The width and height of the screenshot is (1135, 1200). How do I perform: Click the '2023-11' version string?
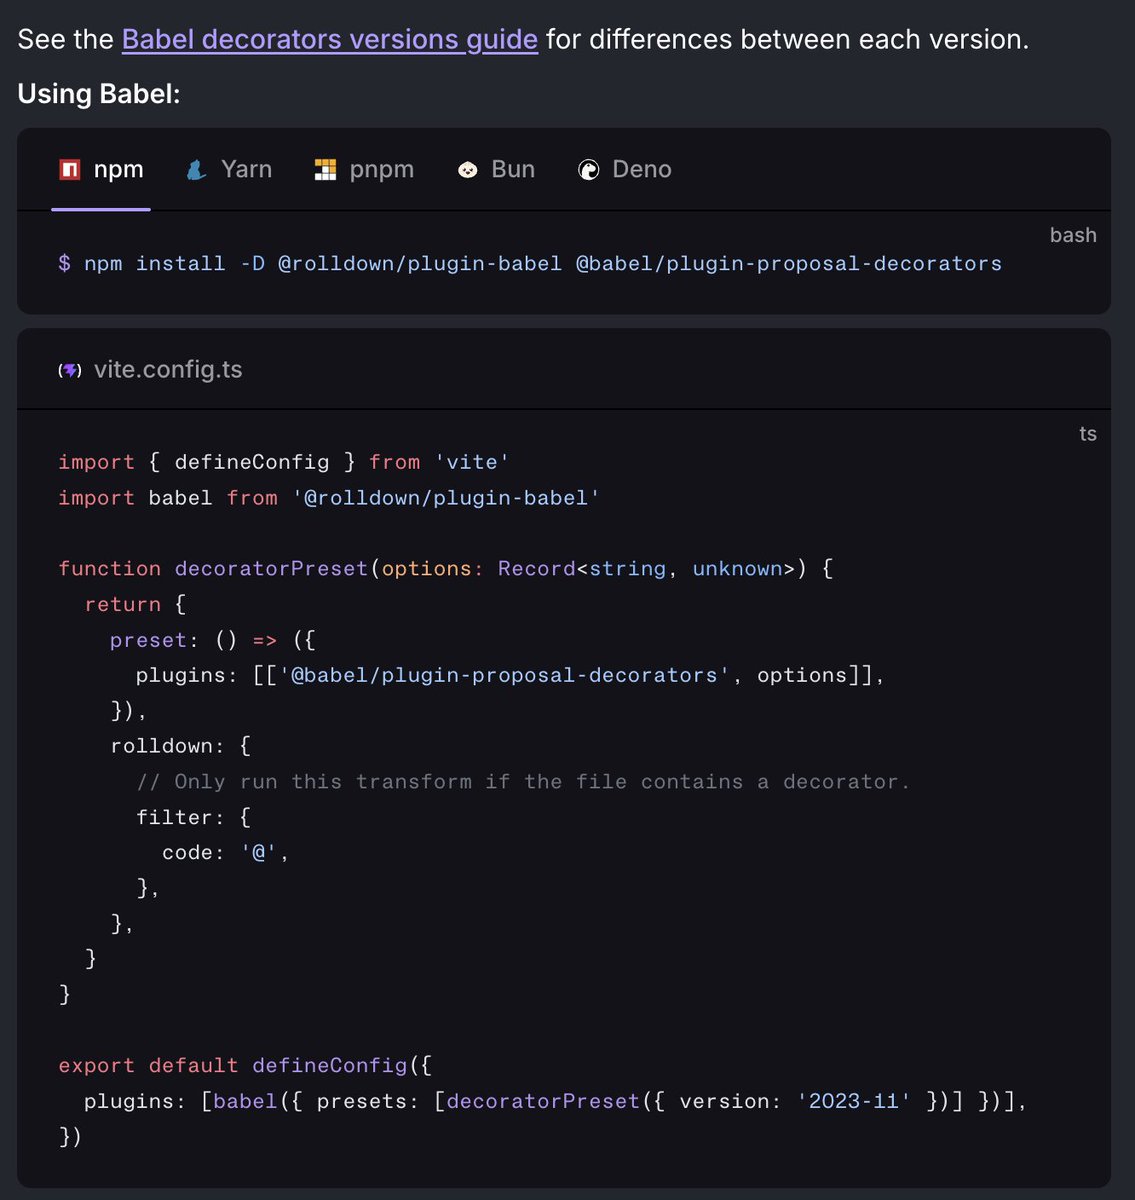coord(854,1101)
